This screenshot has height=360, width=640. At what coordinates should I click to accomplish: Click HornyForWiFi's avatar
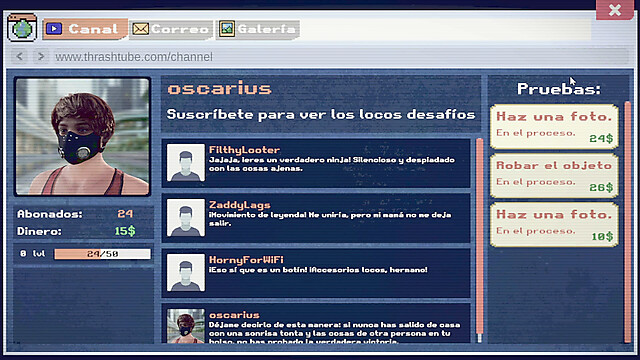tap(186, 273)
